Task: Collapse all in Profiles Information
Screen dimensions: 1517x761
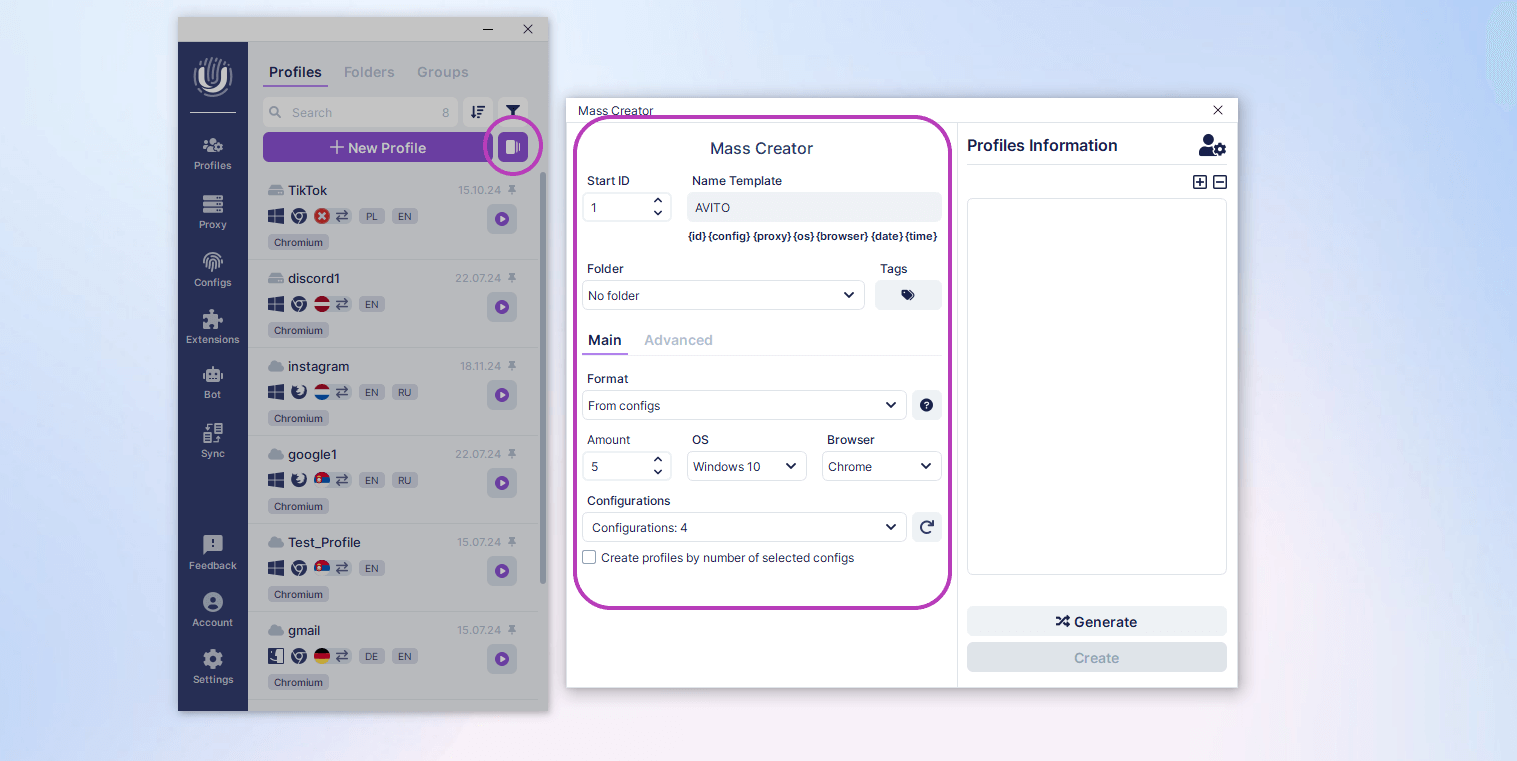Action: tap(1219, 182)
